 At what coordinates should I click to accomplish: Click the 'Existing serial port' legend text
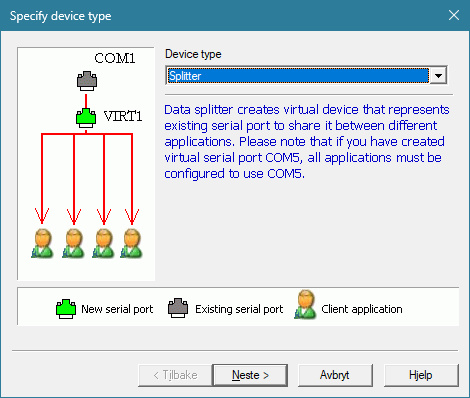[x=239, y=309]
